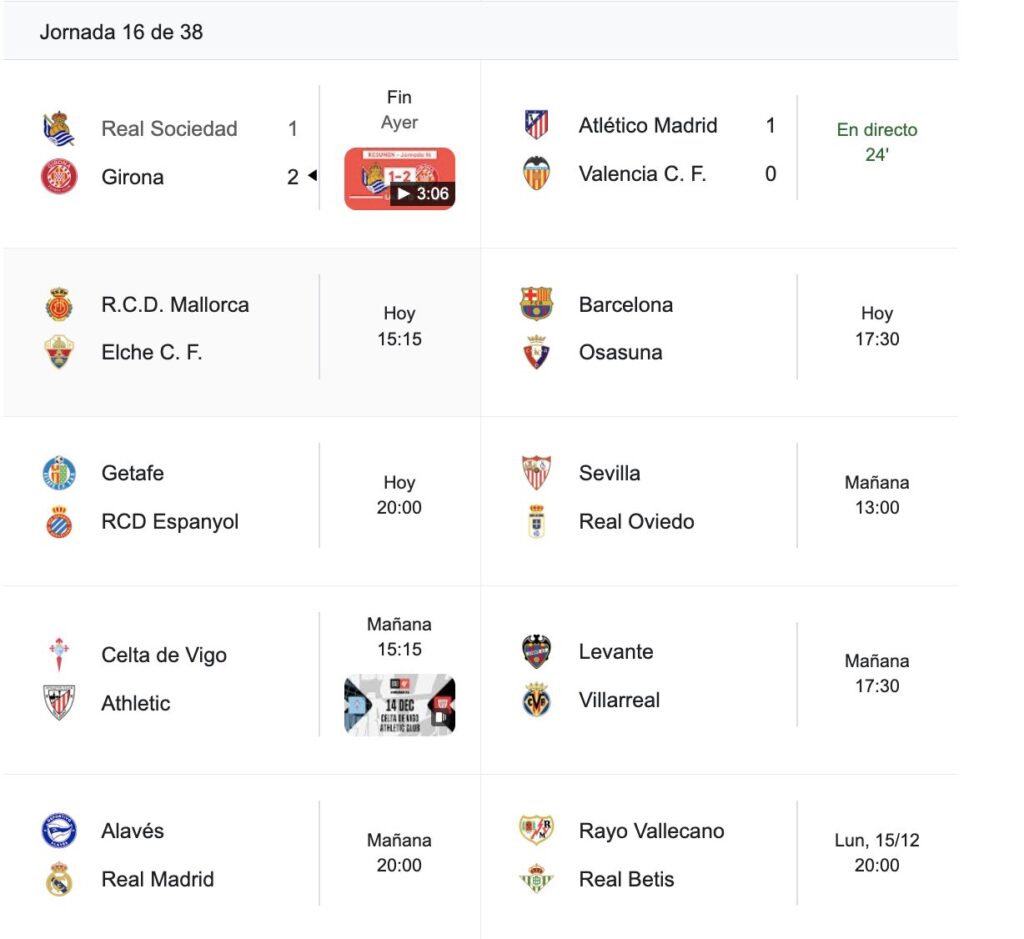Click the Real Betis crest icon
This screenshot has width=1024, height=939.
click(537, 879)
